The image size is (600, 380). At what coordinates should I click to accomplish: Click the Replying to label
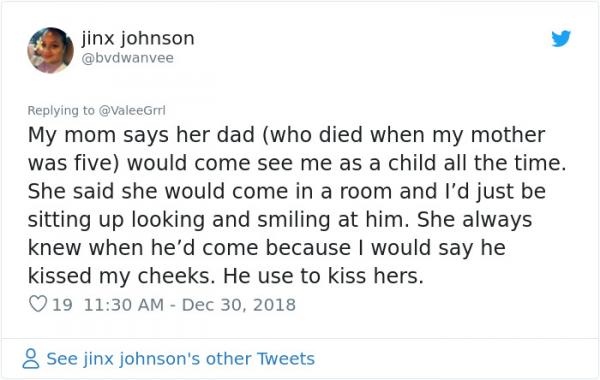[x=61, y=111]
